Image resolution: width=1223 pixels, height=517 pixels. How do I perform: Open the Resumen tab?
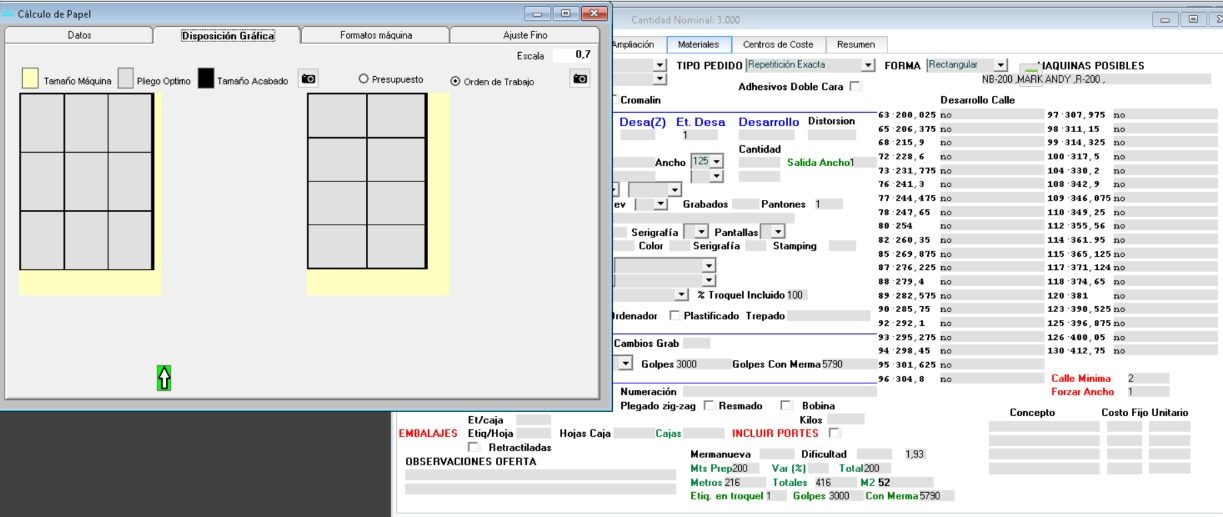[x=855, y=44]
